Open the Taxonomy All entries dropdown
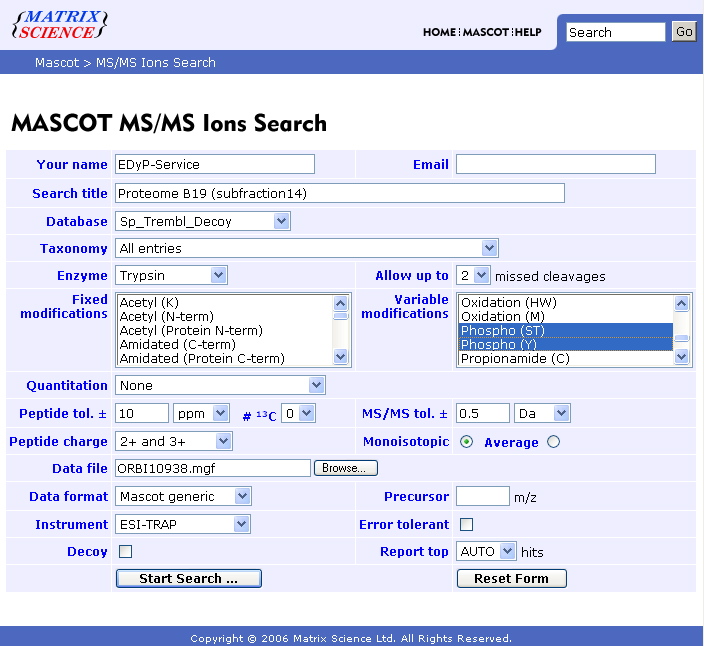Viewport: 704px width, 646px height. (x=307, y=248)
